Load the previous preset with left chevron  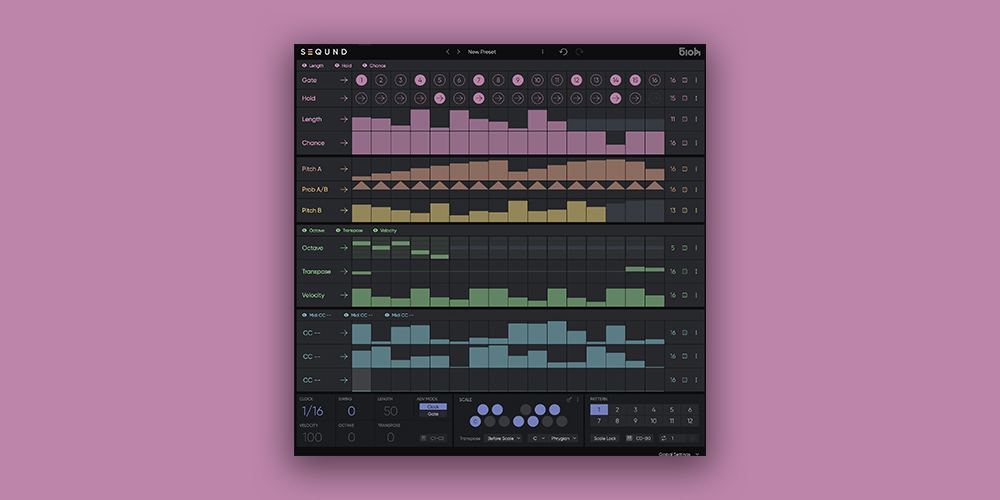(448, 52)
